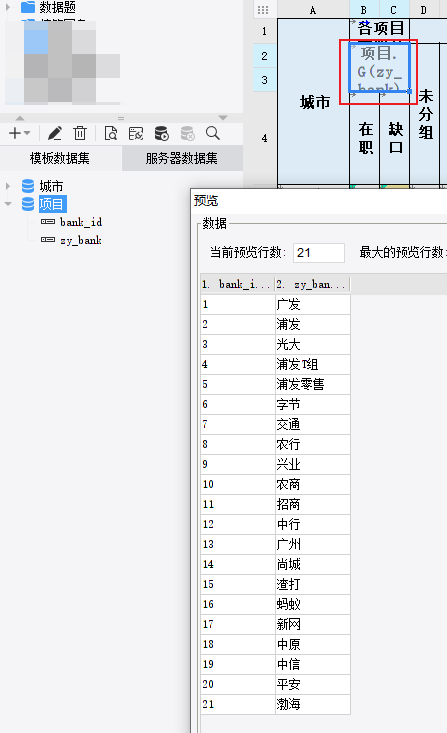Switch to the 服务器数据集 tab

pyautogui.click(x=182, y=158)
